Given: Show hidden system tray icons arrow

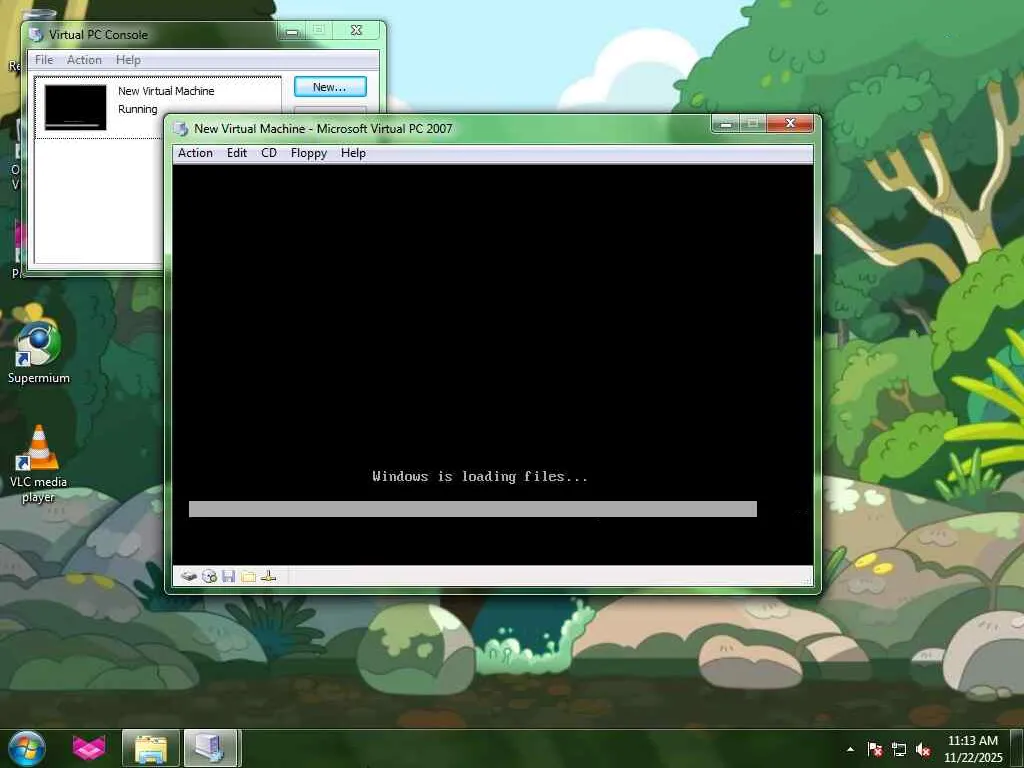Looking at the screenshot, I should pos(850,749).
